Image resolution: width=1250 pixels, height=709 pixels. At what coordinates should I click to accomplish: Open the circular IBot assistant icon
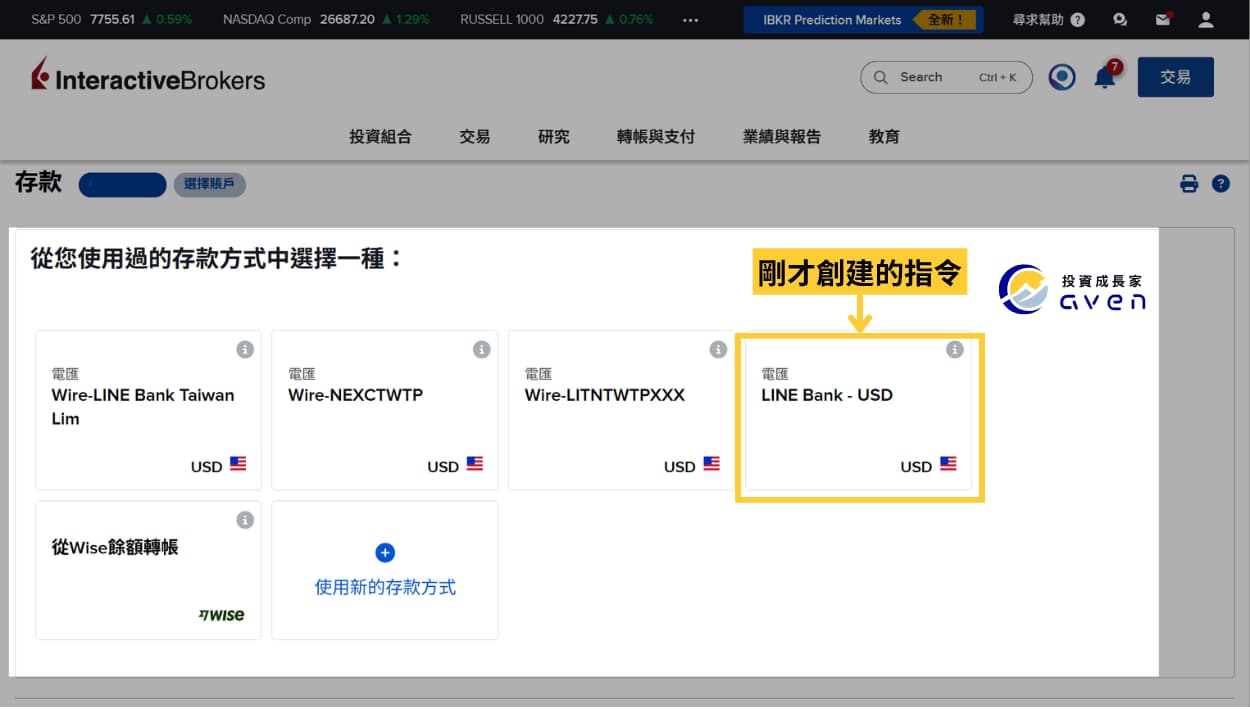click(1062, 77)
